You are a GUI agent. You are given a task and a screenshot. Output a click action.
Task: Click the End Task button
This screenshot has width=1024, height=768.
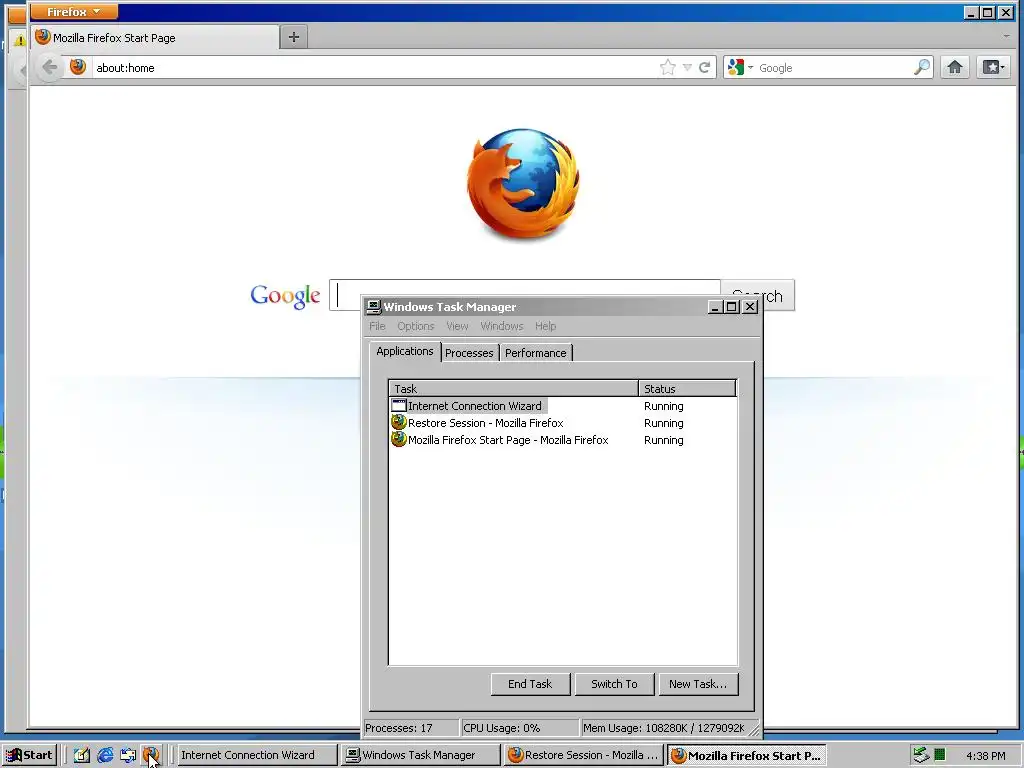coord(530,684)
